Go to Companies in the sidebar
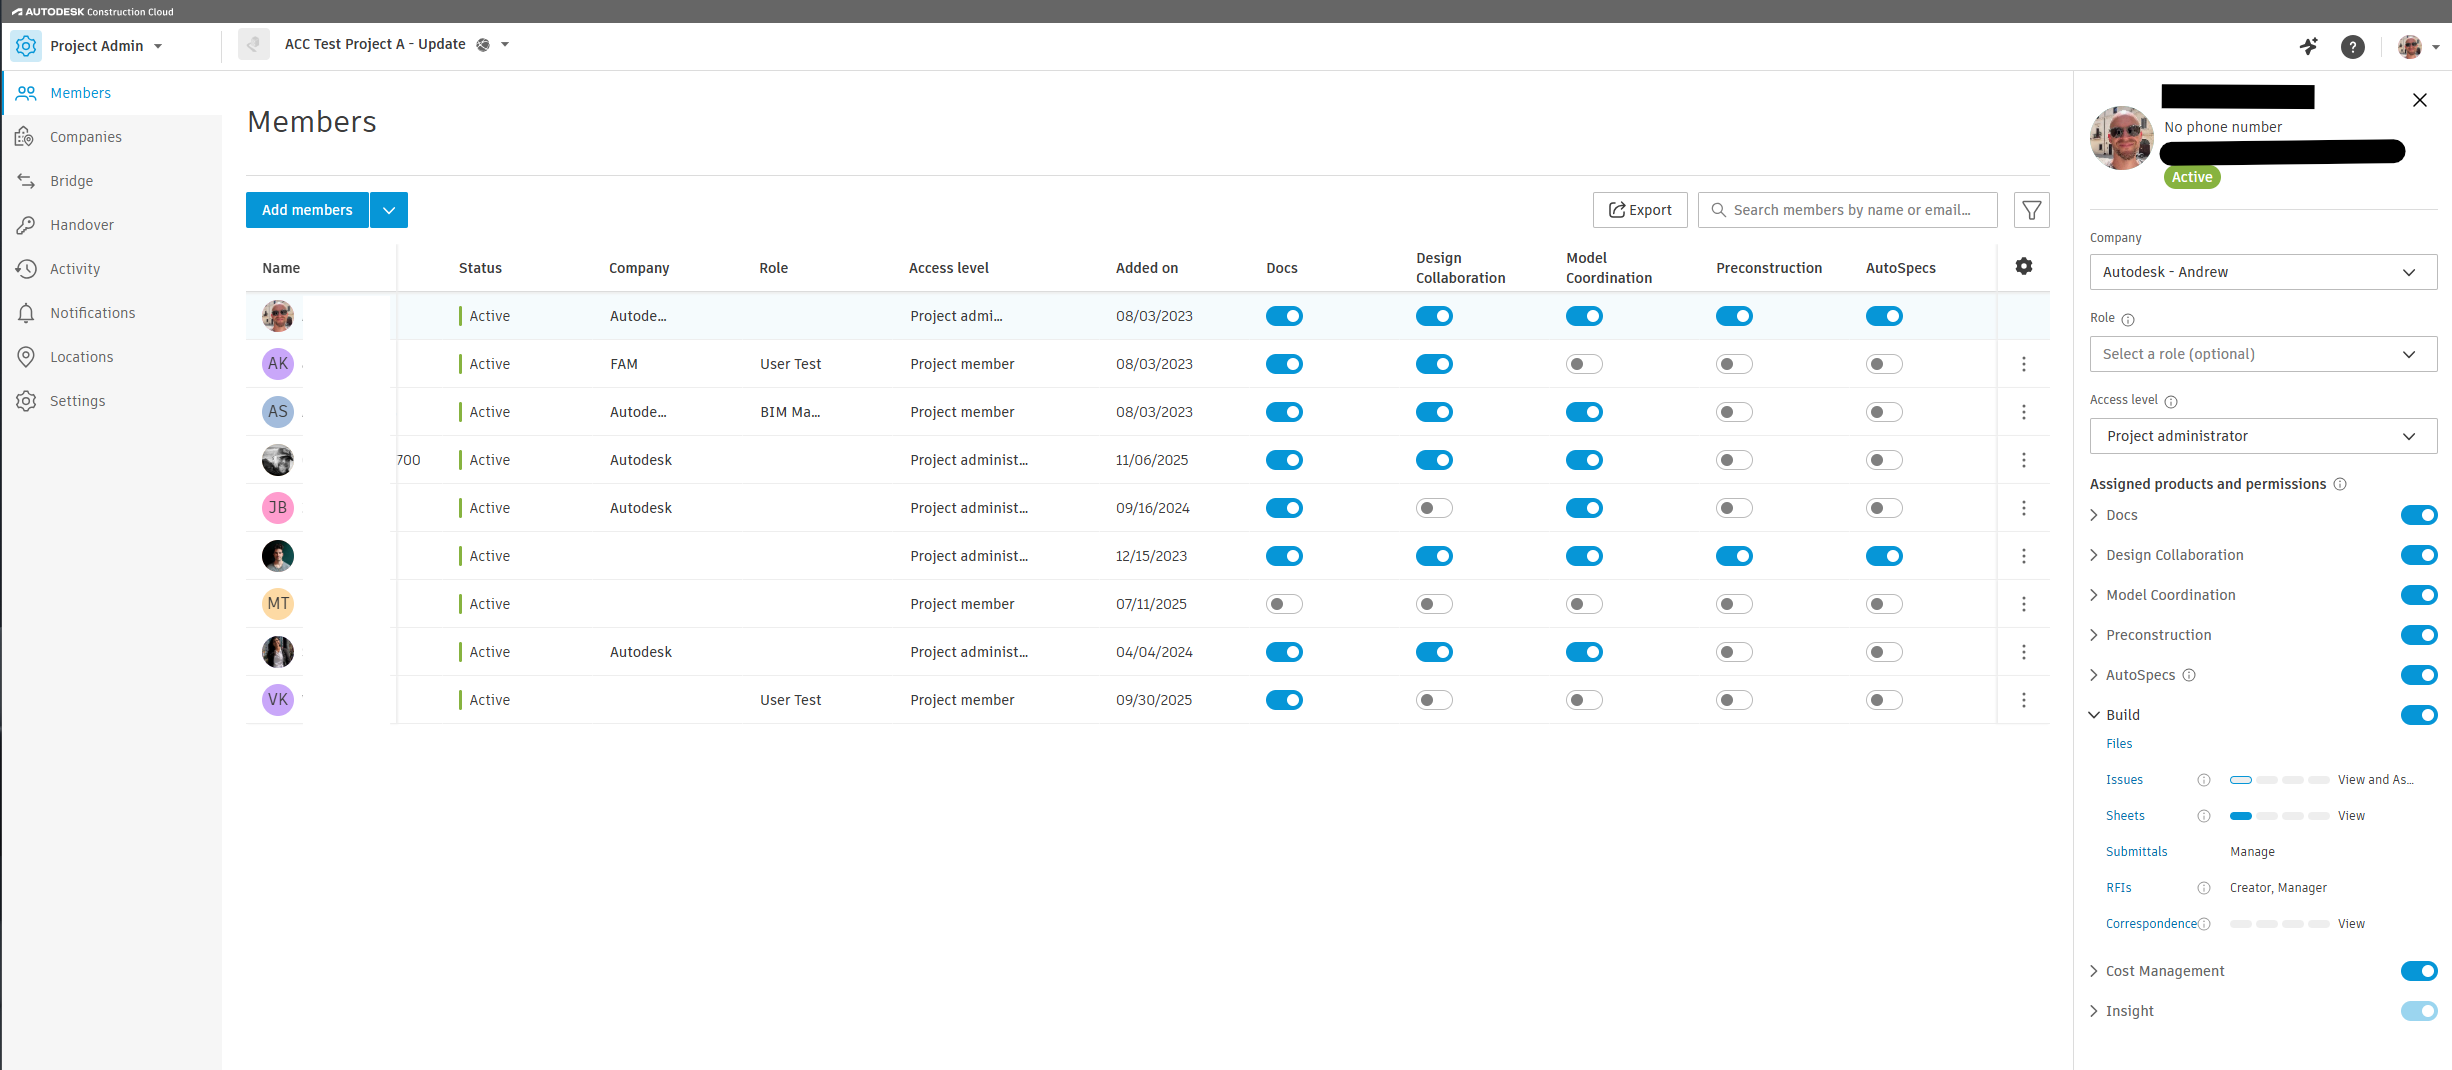 click(x=112, y=137)
